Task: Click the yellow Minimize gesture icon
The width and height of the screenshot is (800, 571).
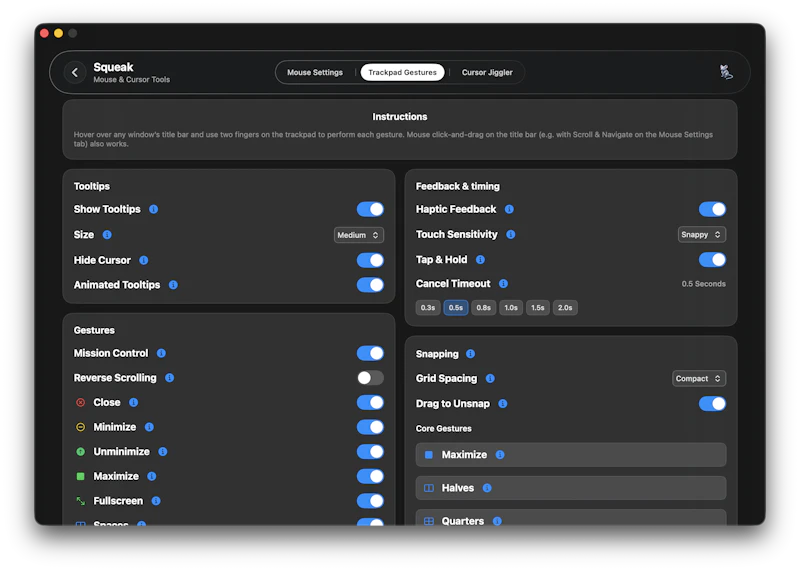Action: tap(81, 427)
